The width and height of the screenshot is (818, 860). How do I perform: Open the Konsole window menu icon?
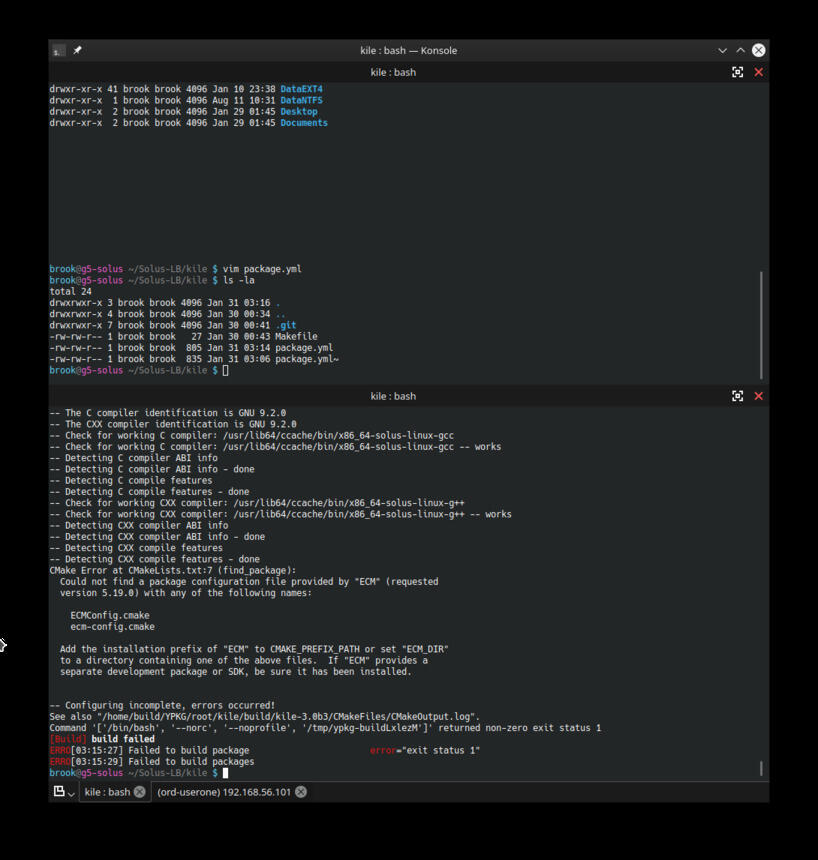click(59, 50)
